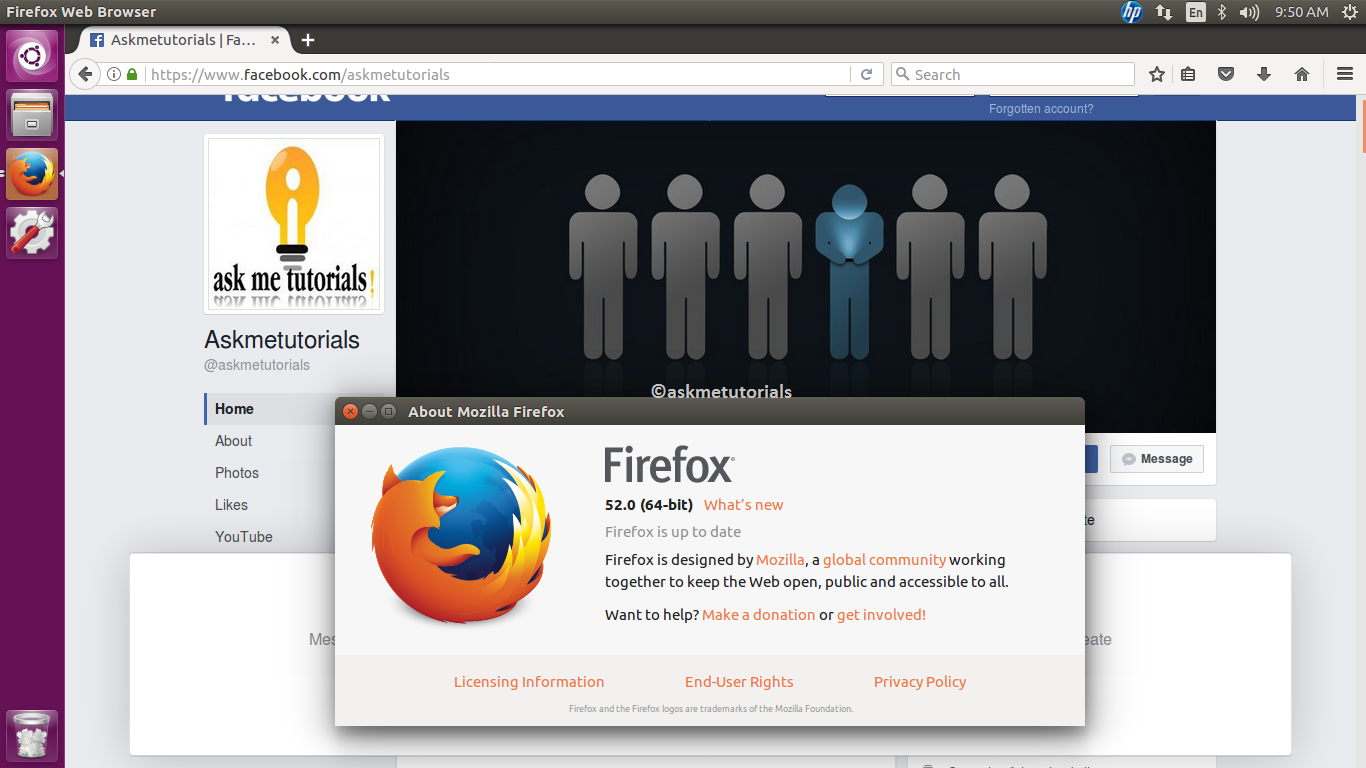The height and width of the screenshot is (768, 1366).
Task: Open Downloads arrow panel
Action: click(1264, 74)
